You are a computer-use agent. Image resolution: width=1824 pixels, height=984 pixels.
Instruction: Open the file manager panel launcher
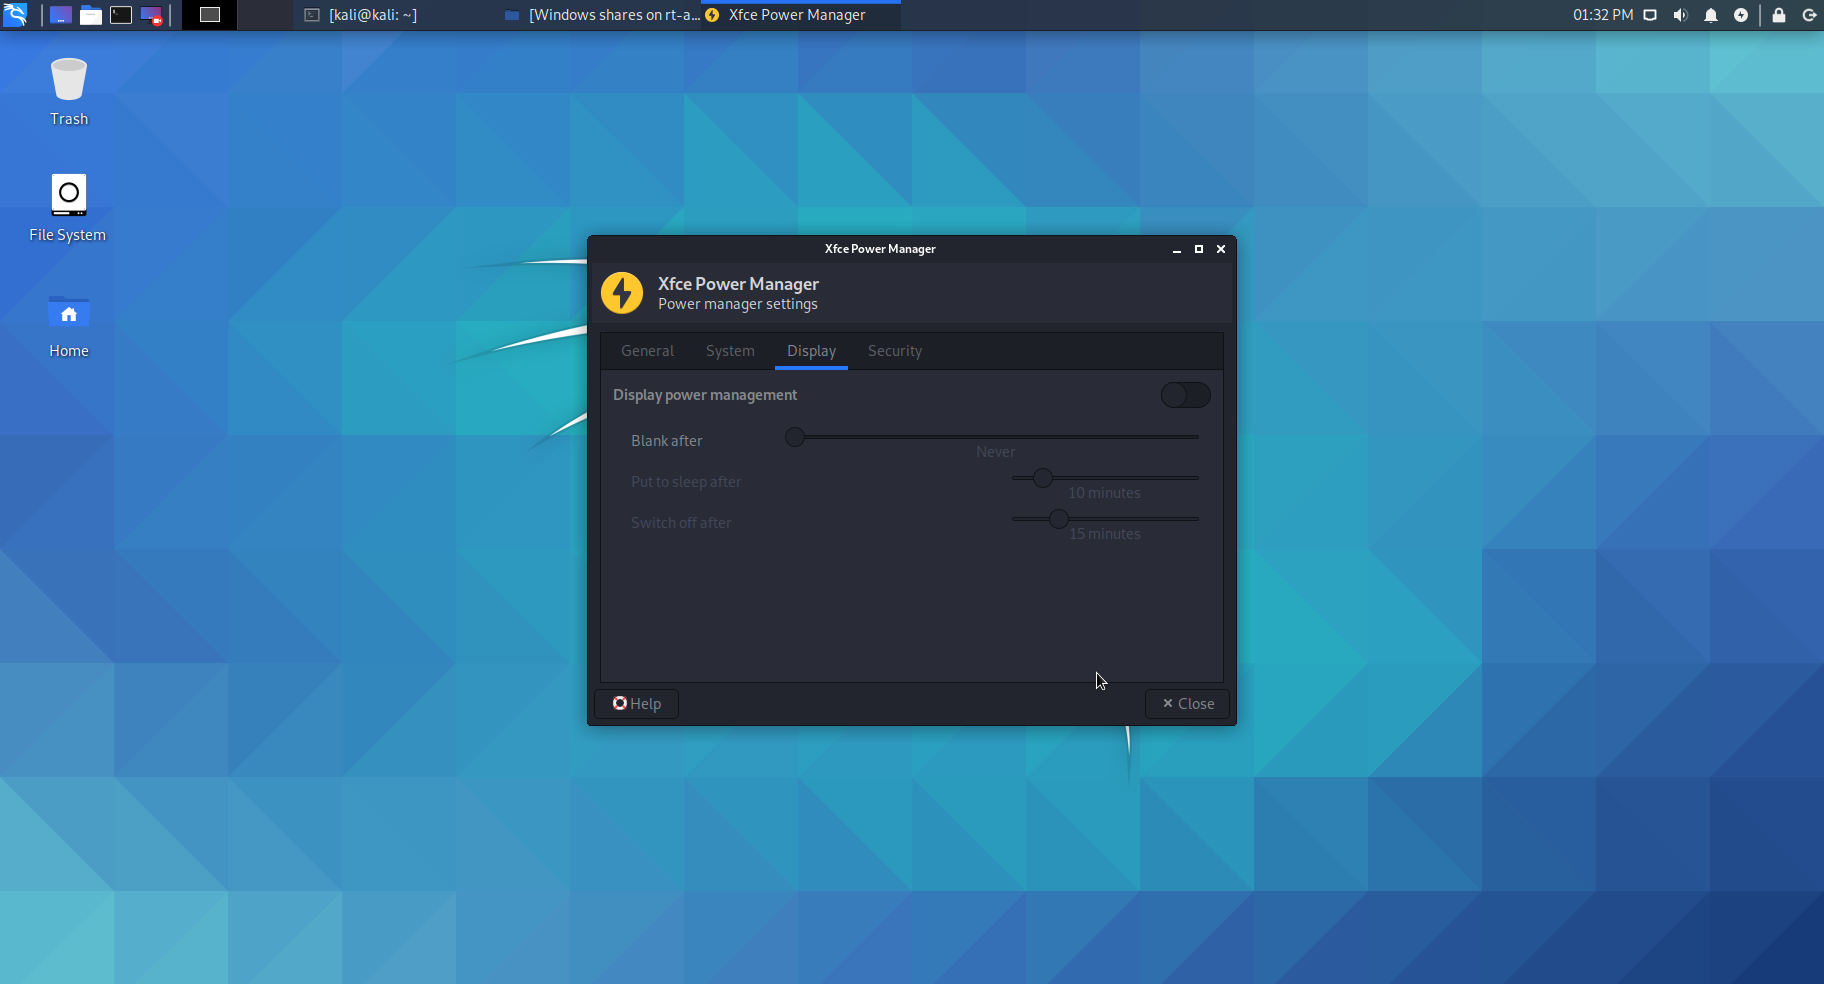click(91, 15)
